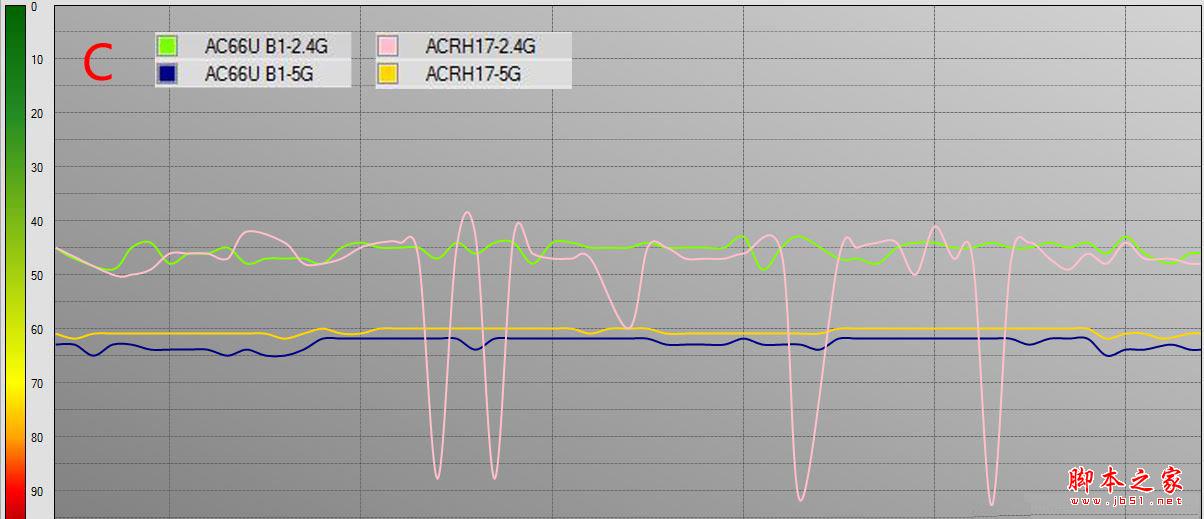Click the 40 value on vertical axis
The width and height of the screenshot is (1204, 519).
click(x=37, y=221)
